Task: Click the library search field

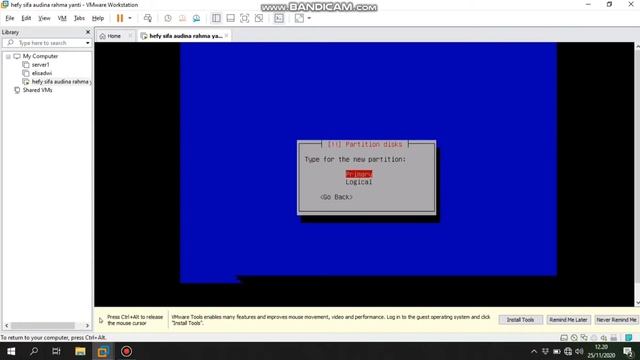Action: [x=47, y=42]
